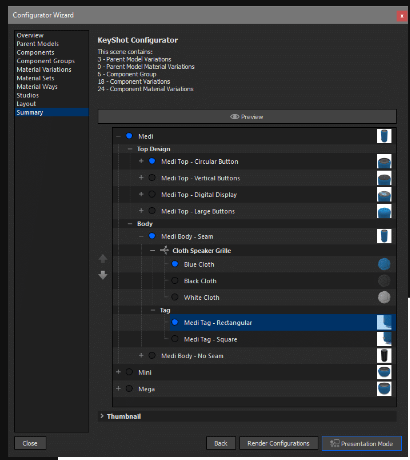Image resolution: width=410 pixels, height=460 pixels.
Task: Expand Medi Top - Circular Button node
Action: pyautogui.click(x=141, y=161)
